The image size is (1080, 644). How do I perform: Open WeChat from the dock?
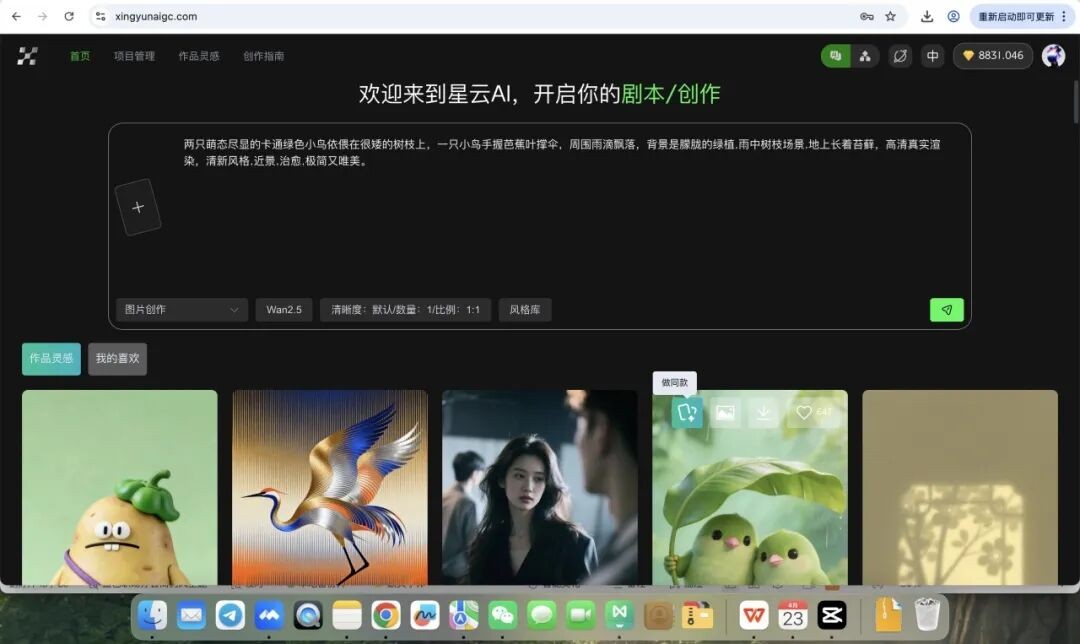(x=503, y=614)
